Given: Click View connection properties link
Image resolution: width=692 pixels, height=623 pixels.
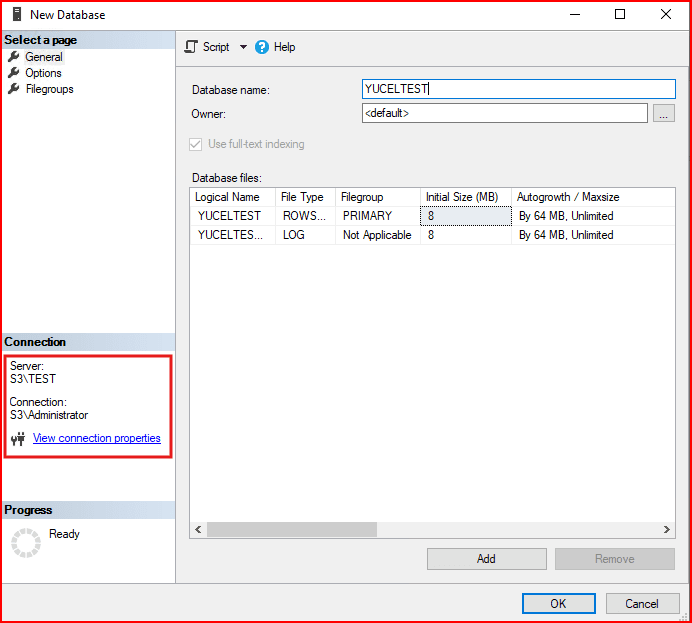Looking at the screenshot, I should [x=96, y=438].
